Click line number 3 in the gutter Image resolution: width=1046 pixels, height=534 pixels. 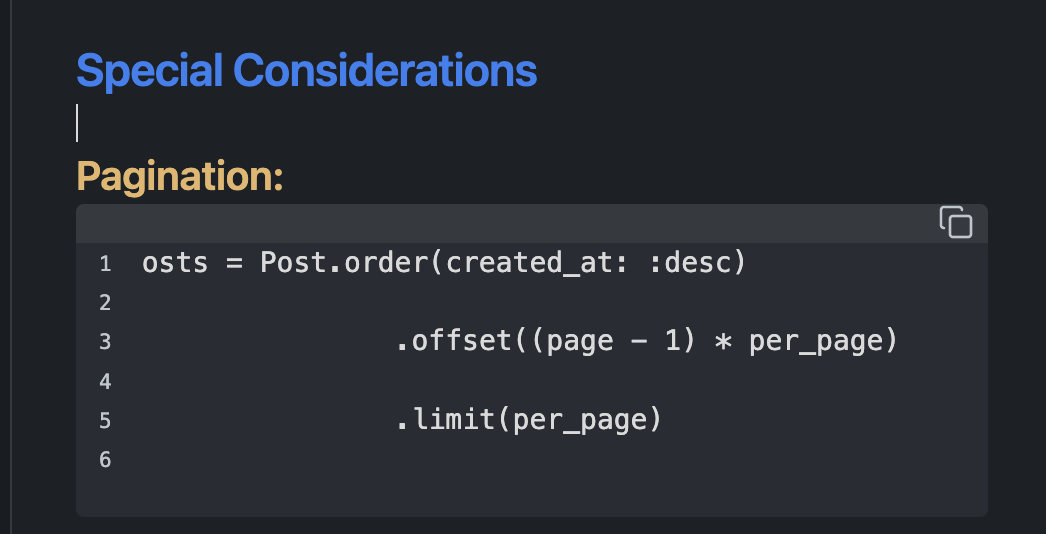105,342
